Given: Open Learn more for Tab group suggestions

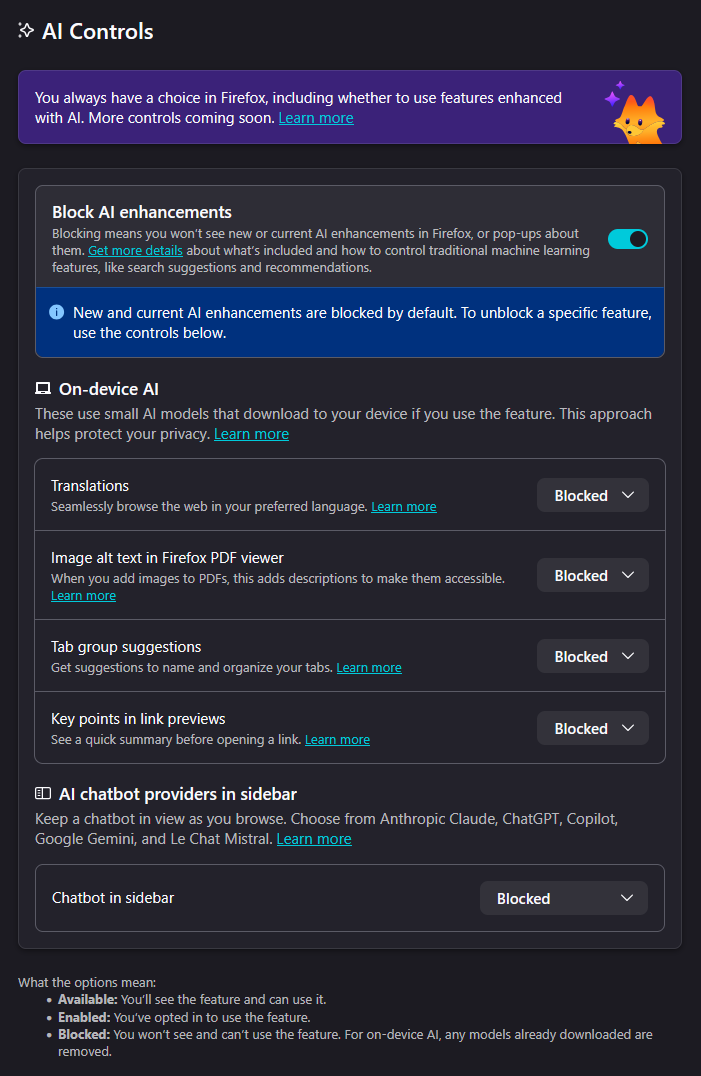Looking at the screenshot, I should coord(369,667).
